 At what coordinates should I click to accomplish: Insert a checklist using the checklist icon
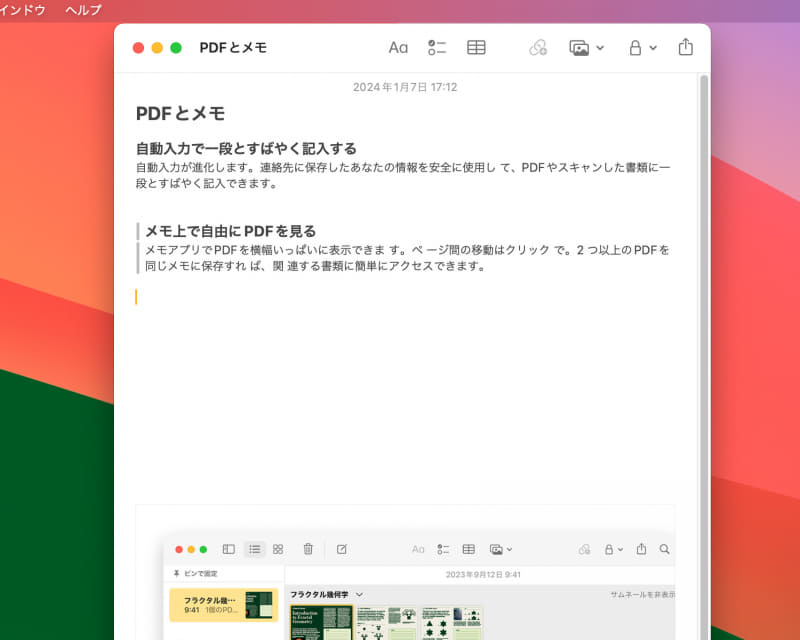[x=436, y=46]
